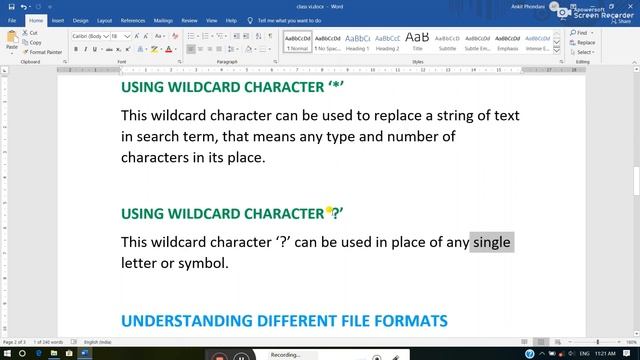Open the font name dropdown

point(106,36)
